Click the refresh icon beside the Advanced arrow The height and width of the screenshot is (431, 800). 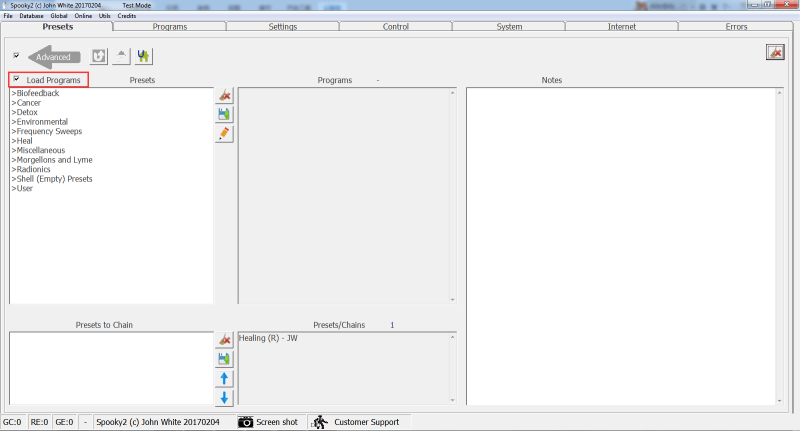click(99, 57)
